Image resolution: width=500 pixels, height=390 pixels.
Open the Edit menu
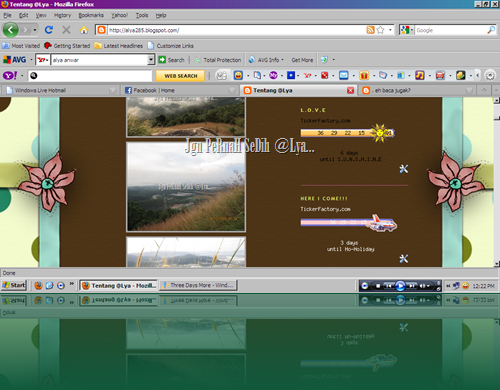pos(23,15)
